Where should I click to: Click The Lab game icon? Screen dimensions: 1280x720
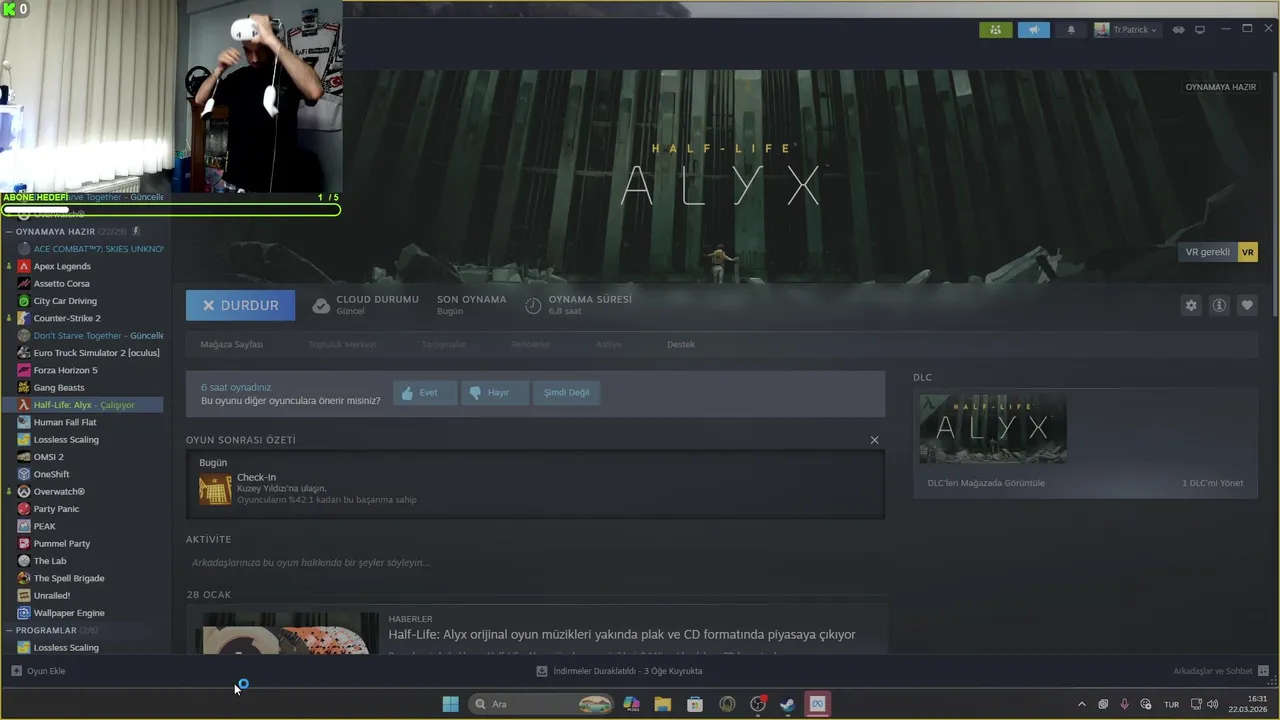[x=24, y=561]
